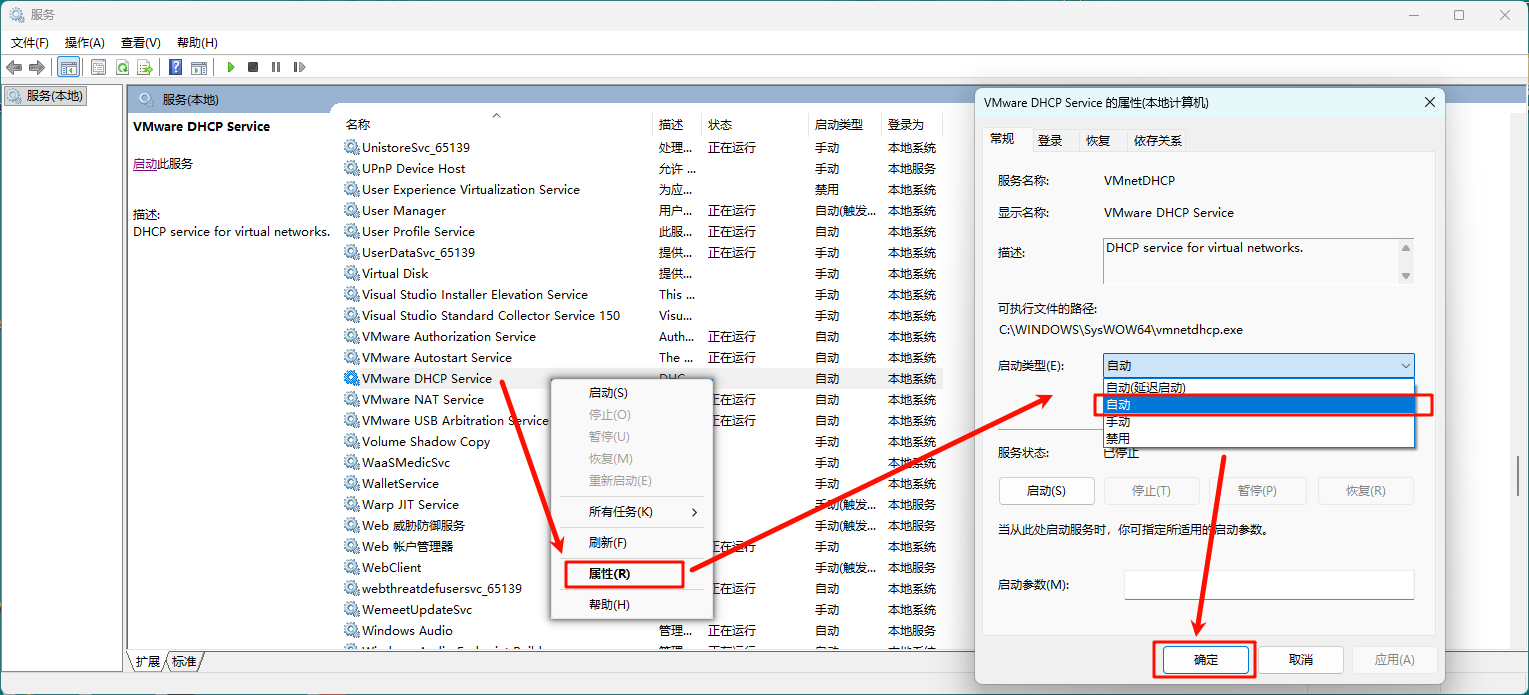Select 服务(本地) node in left tree

click(46, 96)
